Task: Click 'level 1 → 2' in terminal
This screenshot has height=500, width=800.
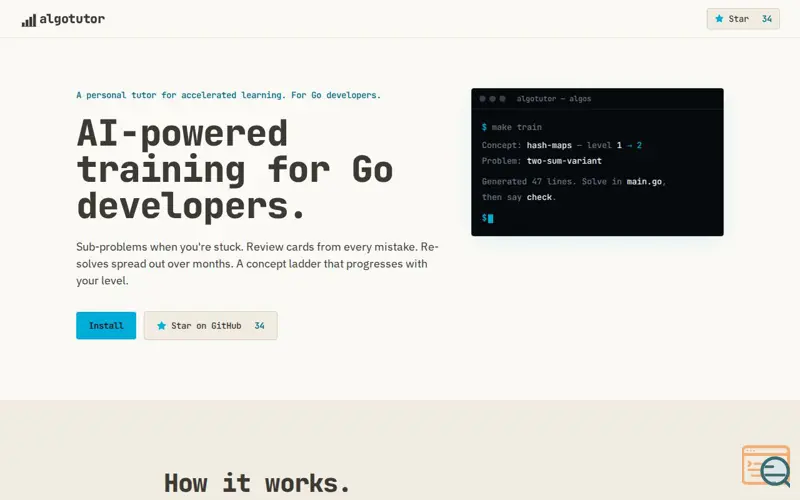Action: [614, 145]
